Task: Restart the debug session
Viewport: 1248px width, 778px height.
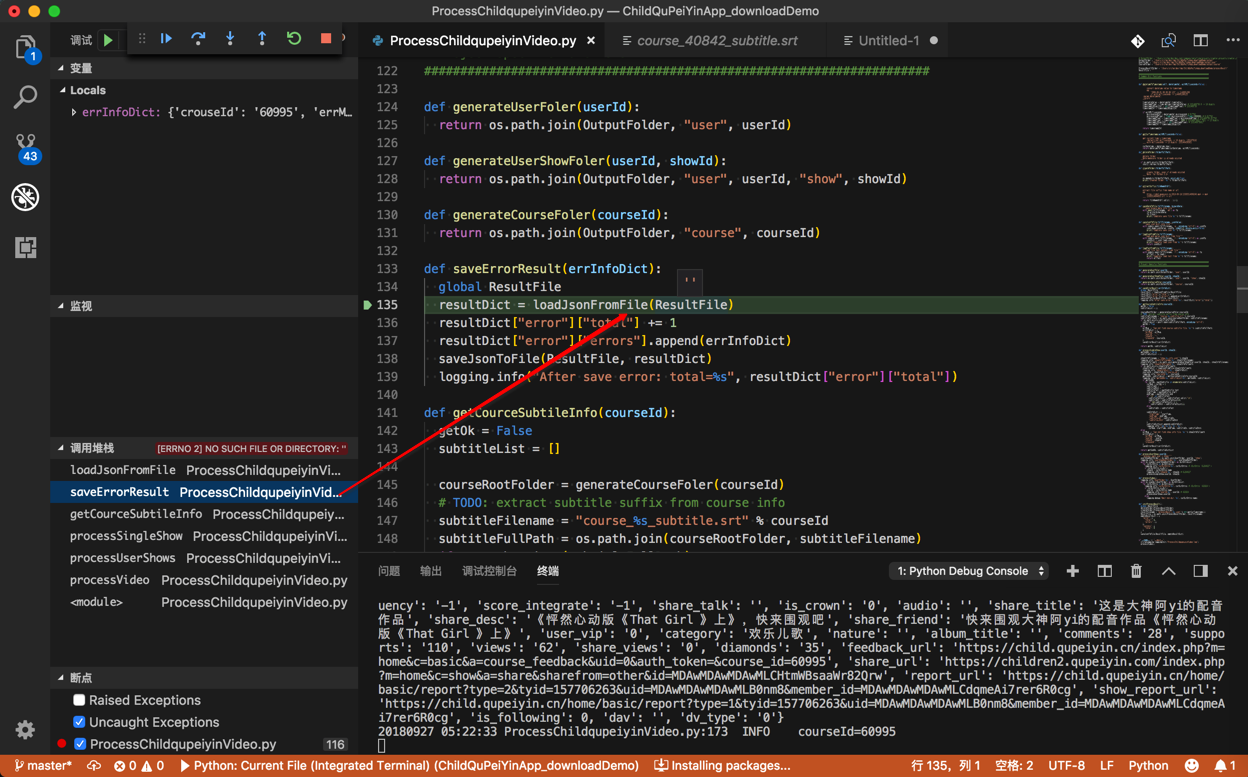Action: [294, 39]
